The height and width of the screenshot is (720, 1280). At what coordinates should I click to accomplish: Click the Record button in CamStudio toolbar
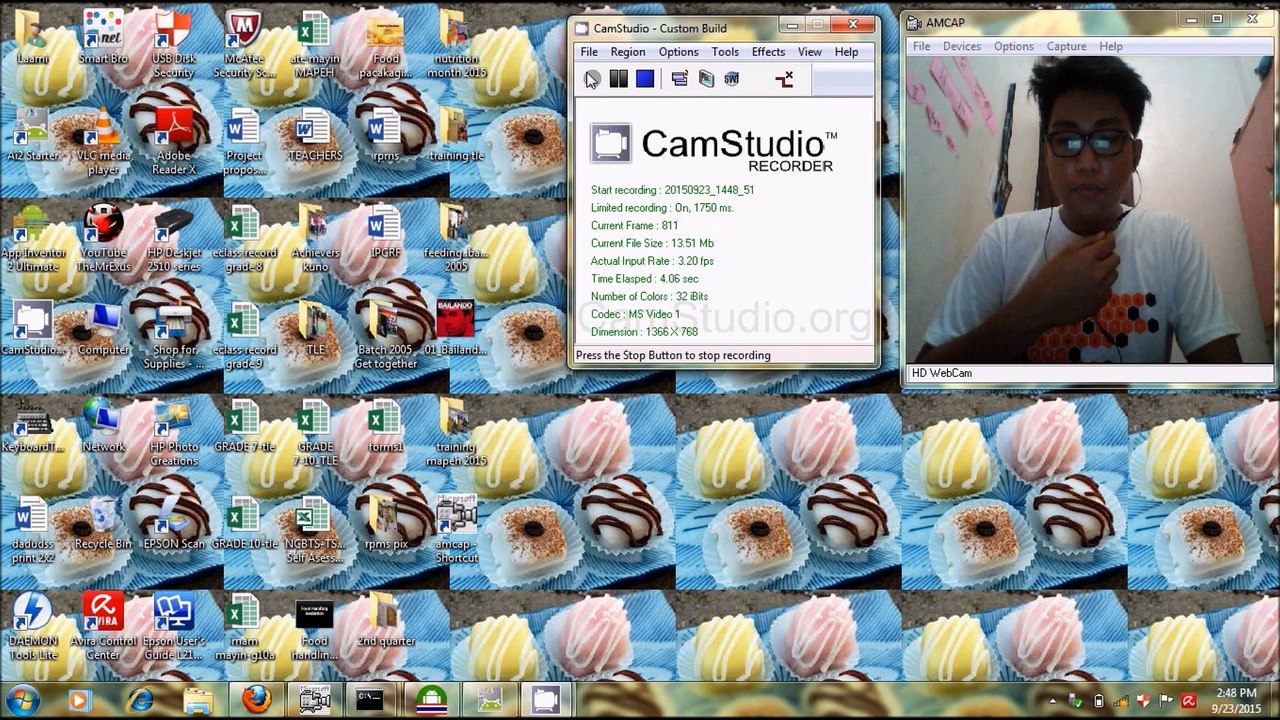(x=592, y=79)
